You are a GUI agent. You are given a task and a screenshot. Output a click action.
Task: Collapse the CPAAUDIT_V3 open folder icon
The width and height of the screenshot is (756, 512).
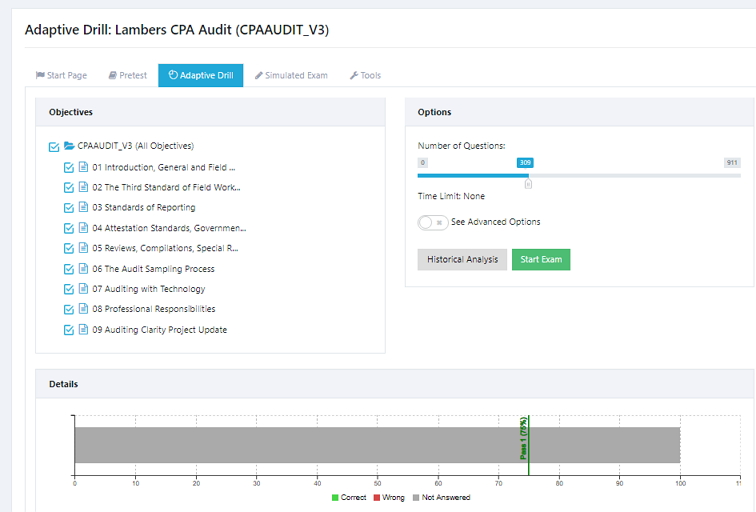tap(69, 145)
